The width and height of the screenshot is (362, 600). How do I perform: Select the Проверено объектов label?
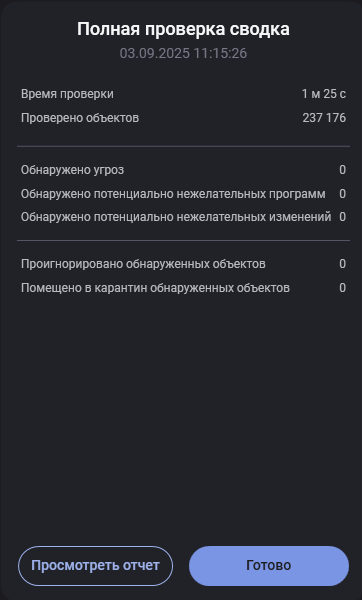[x=80, y=118]
